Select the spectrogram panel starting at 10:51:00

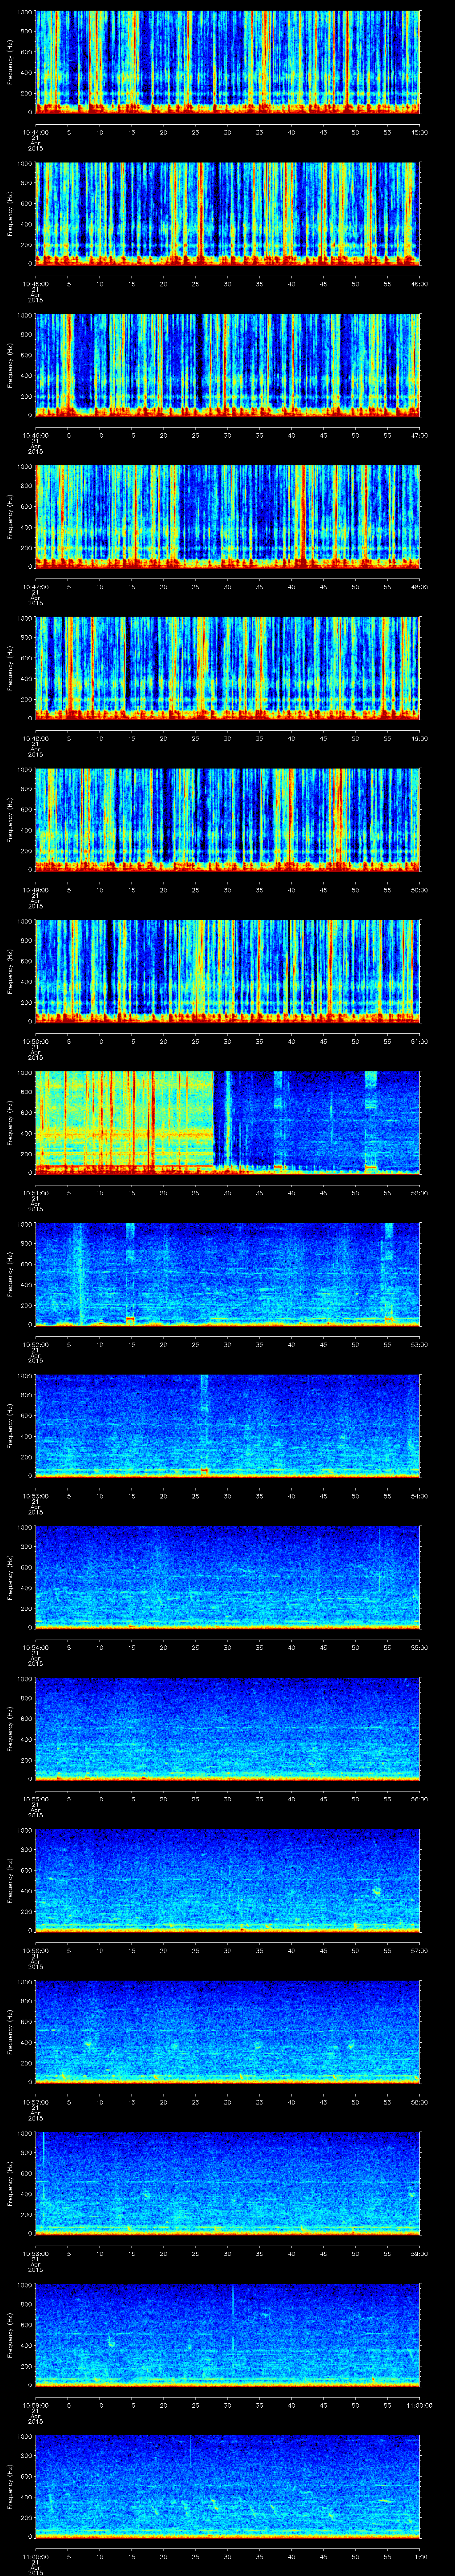pos(228,1123)
